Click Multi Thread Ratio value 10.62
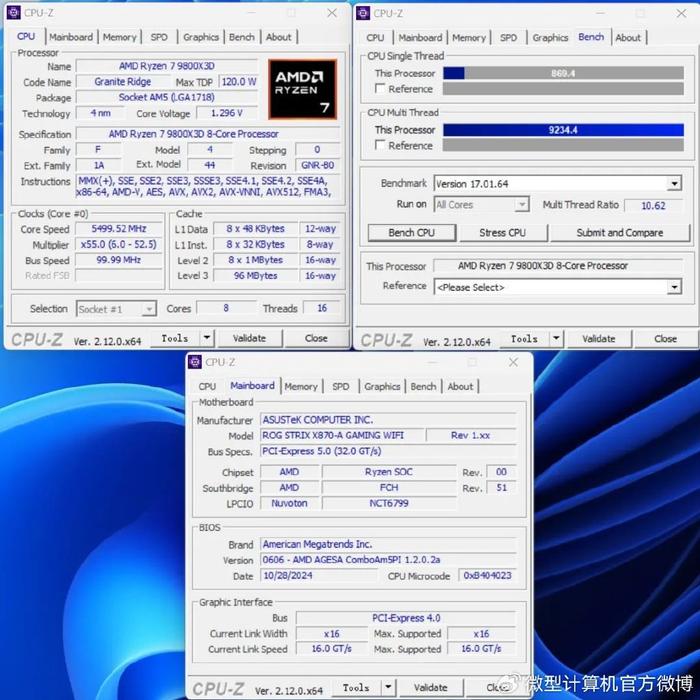The height and width of the screenshot is (700, 700). coord(653,205)
